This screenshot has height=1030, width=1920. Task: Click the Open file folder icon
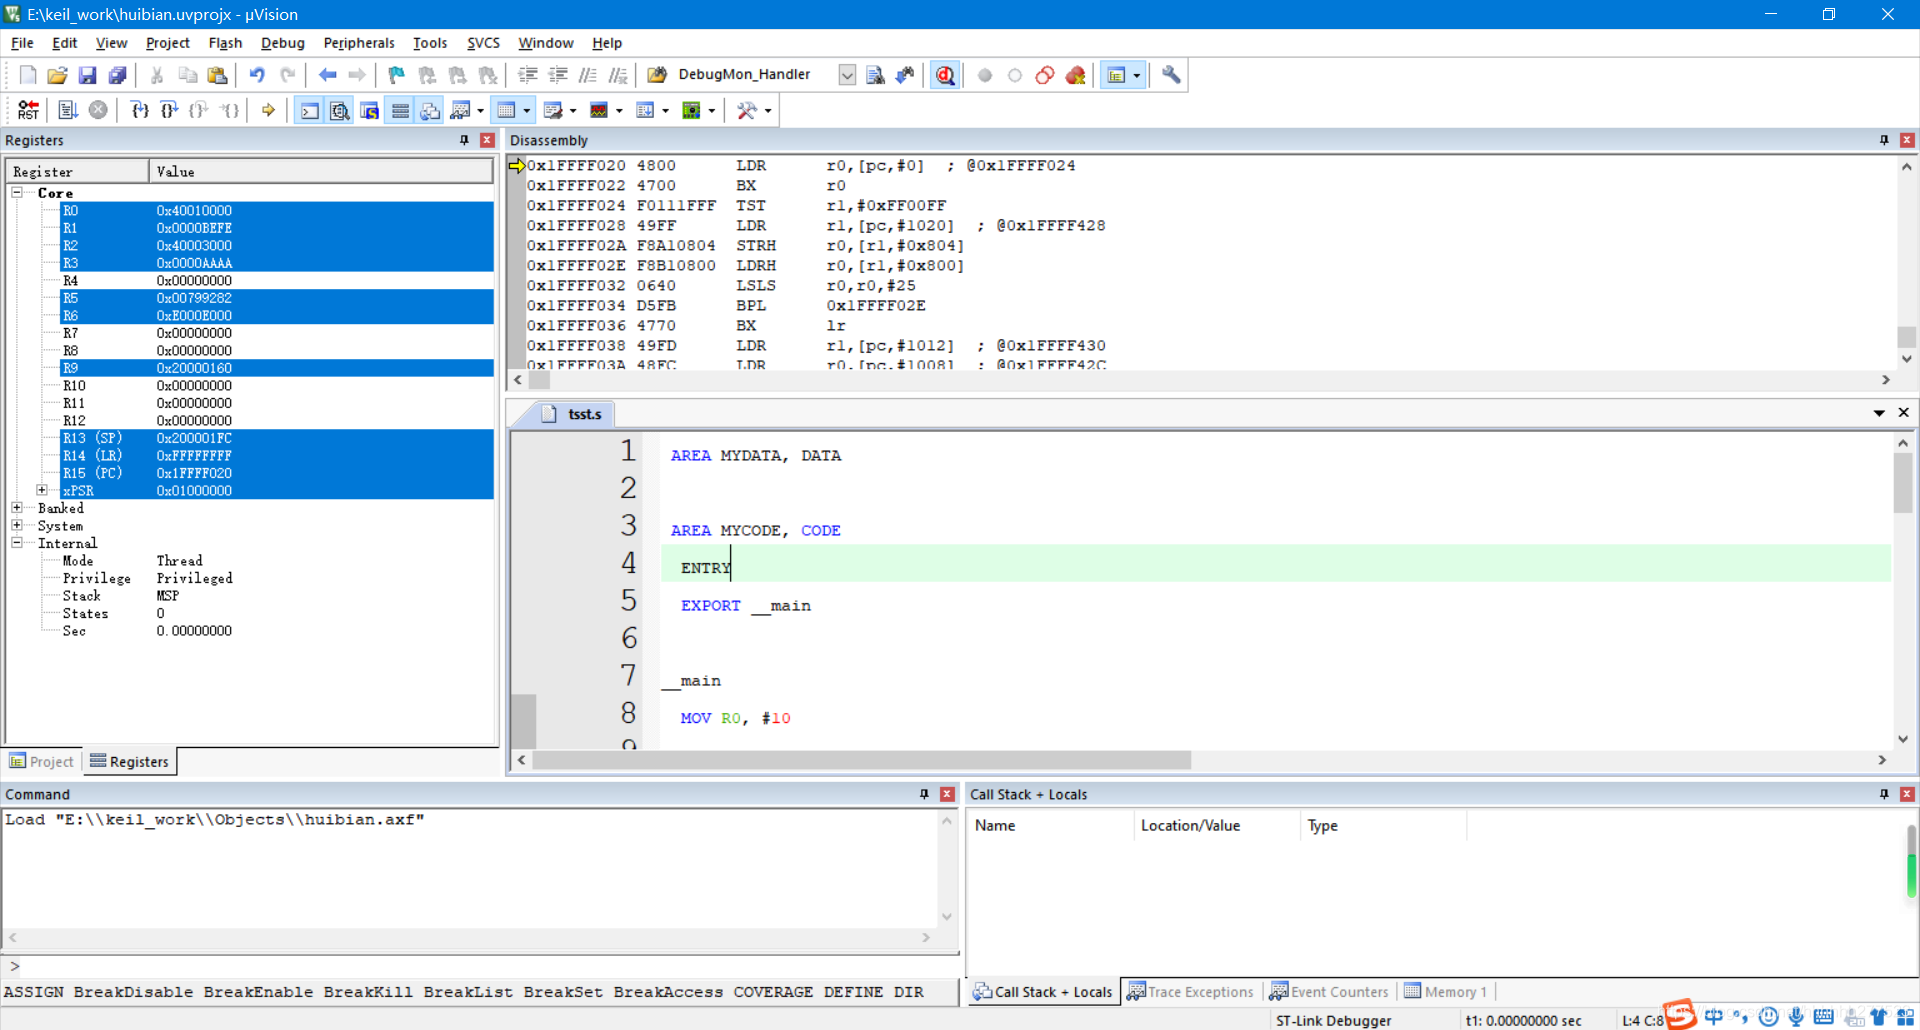click(57, 75)
